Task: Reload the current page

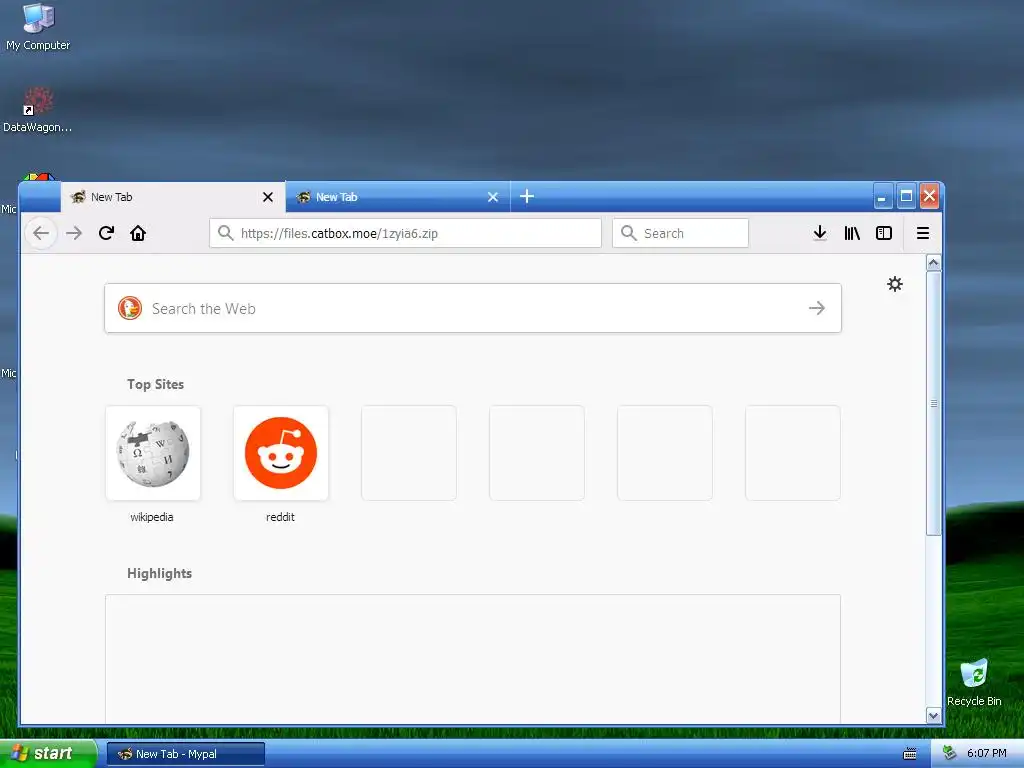Action: [x=106, y=233]
